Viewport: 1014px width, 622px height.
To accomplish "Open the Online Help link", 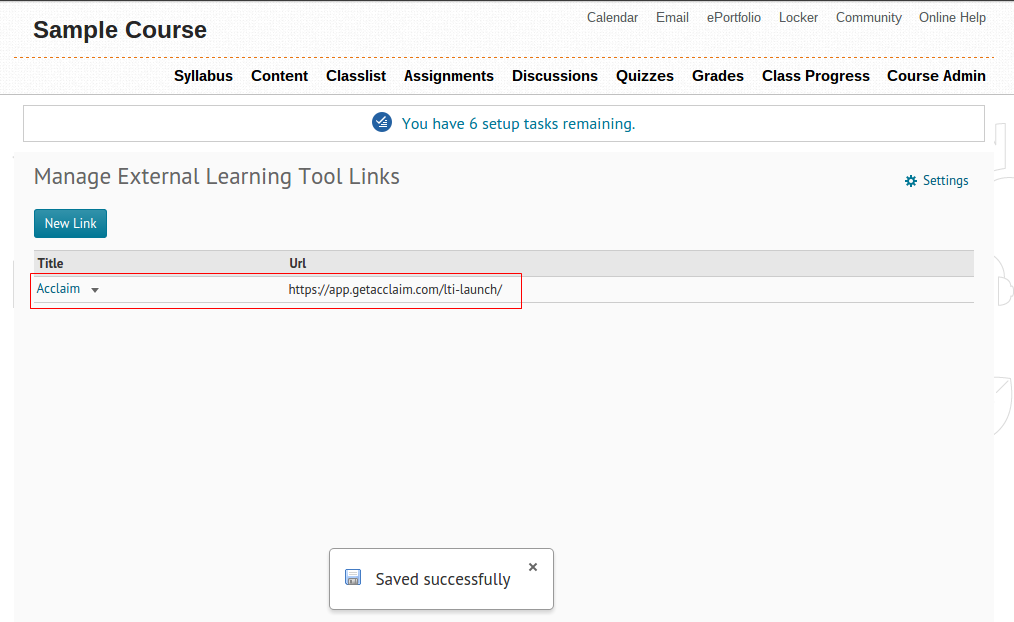I will point(953,17).
